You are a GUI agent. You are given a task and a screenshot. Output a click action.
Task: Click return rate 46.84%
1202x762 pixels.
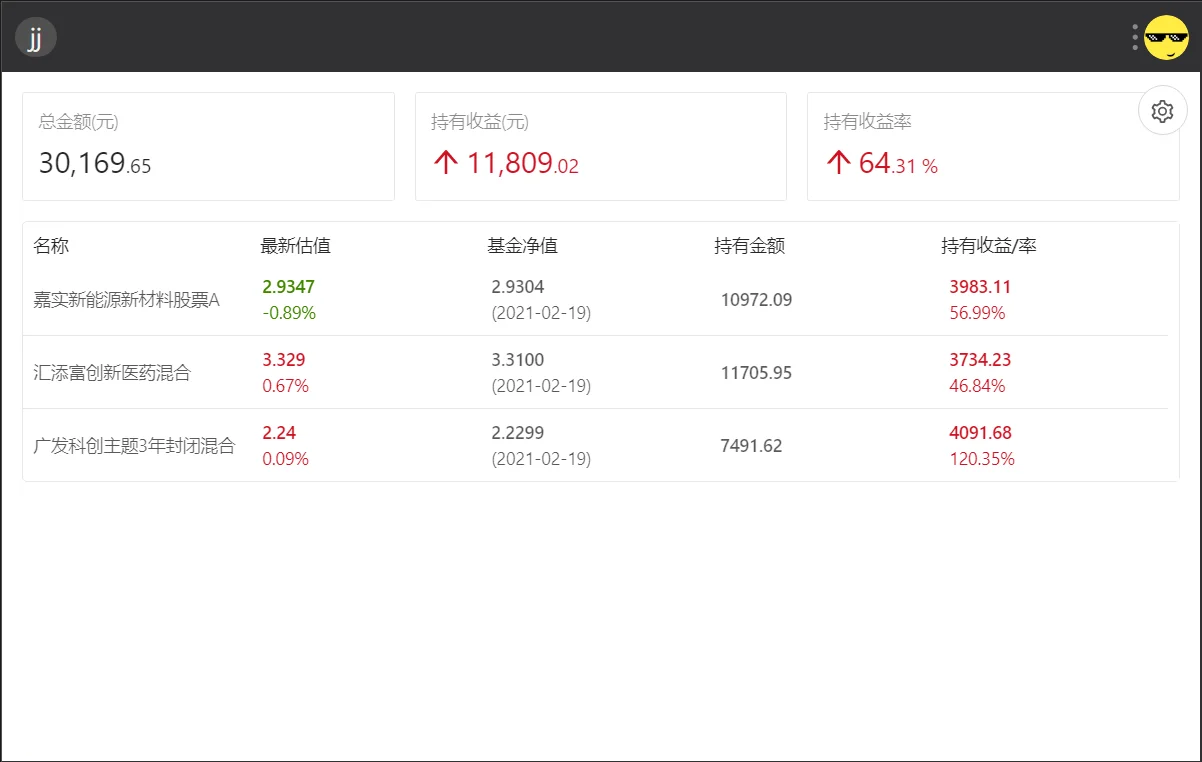coord(977,386)
